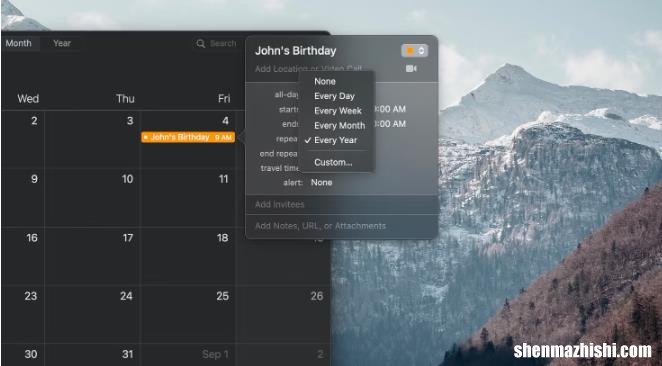Screen dimensions: 662x366
Task: Click the video call camera icon
Action: click(411, 68)
